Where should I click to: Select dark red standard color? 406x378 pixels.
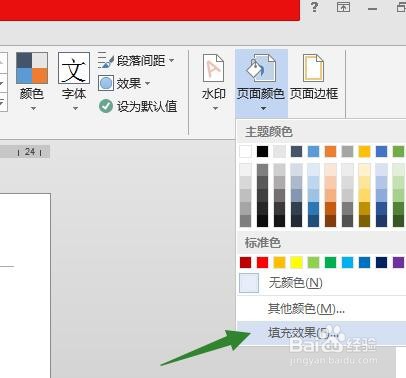click(245, 262)
